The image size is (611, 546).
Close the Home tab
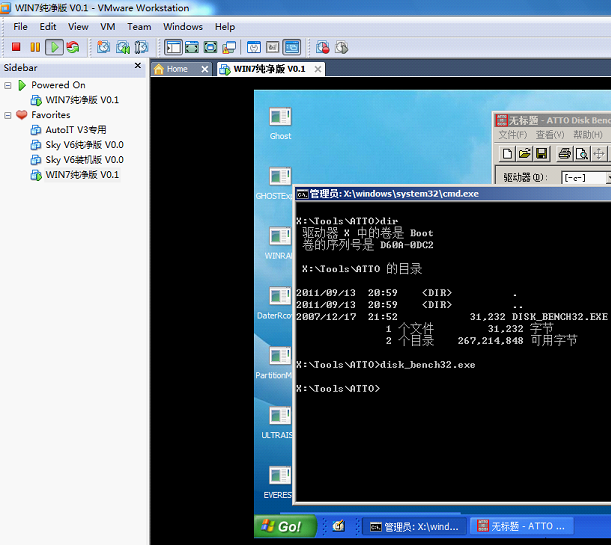[204, 69]
